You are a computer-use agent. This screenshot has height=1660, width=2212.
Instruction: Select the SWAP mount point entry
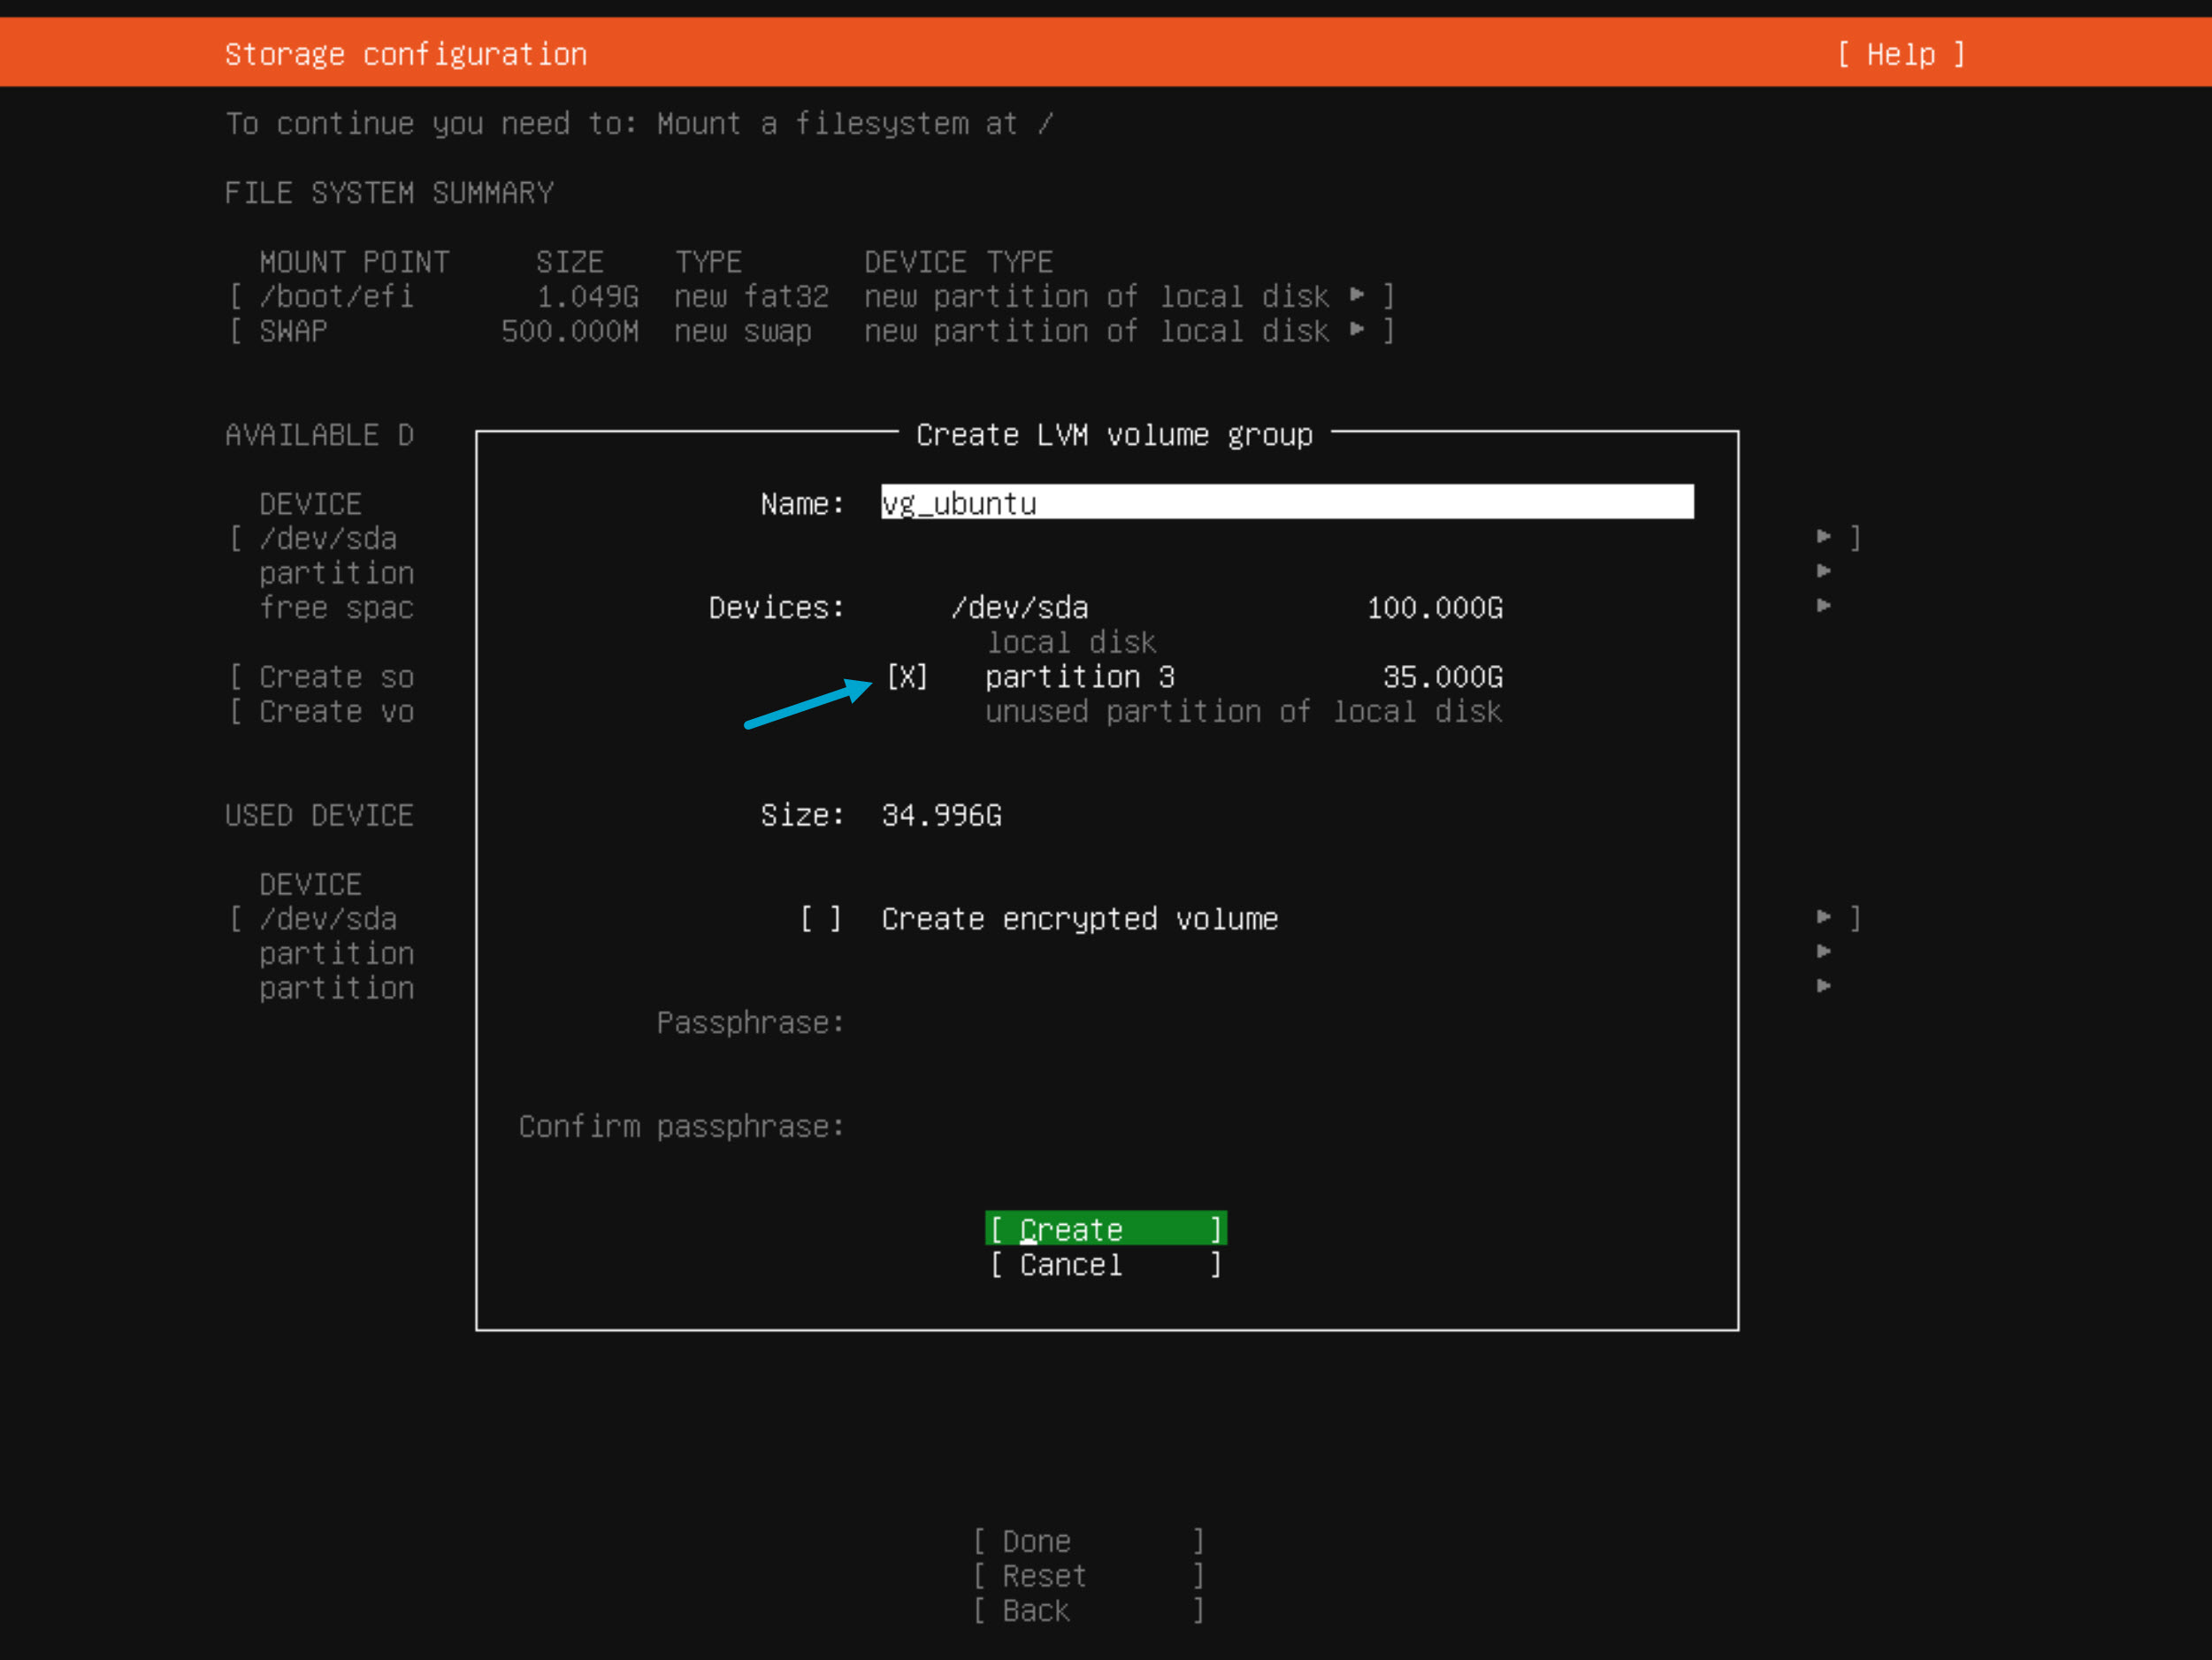pyautogui.click(x=293, y=331)
